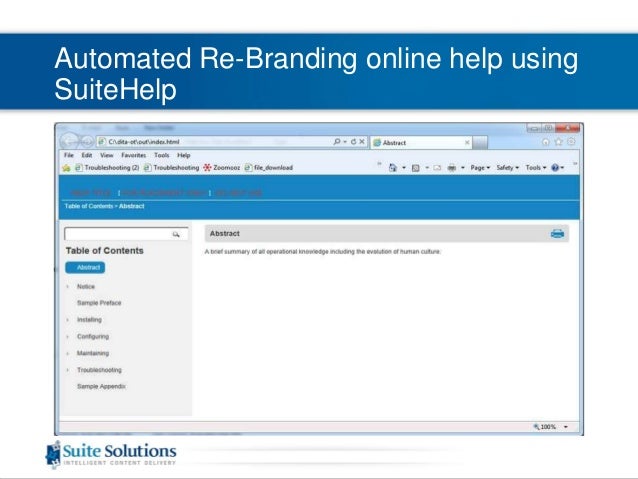This screenshot has height=479, width=638.
Task: Switch to the Abstract browser tab
Action: click(x=419, y=142)
